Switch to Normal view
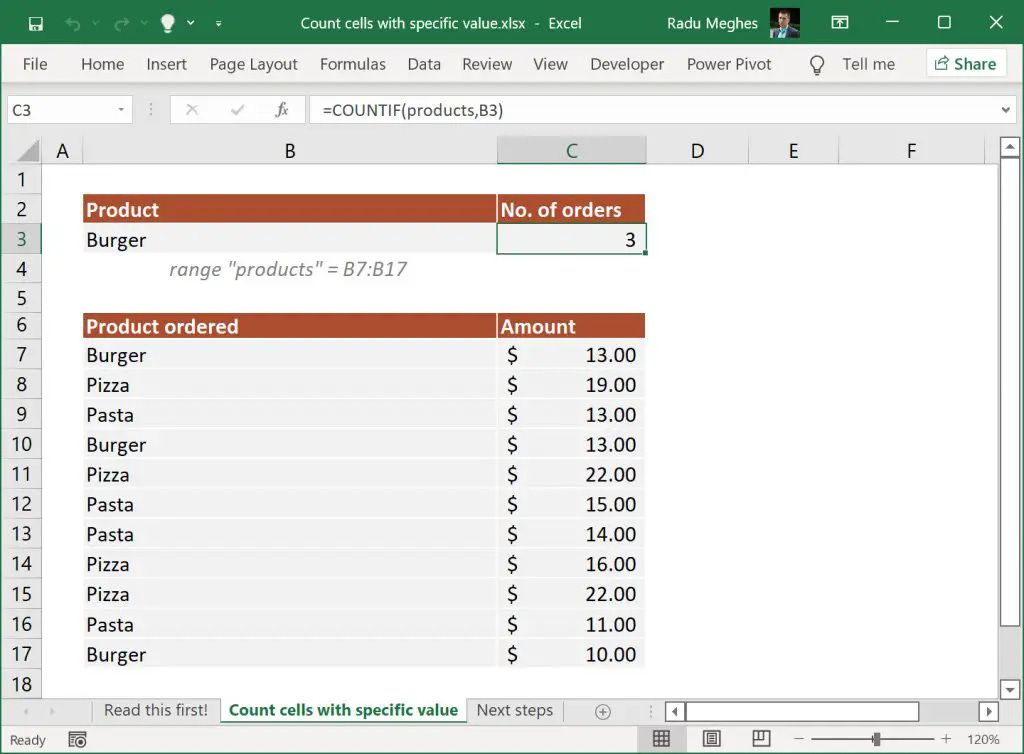1024x754 pixels. coord(661,739)
